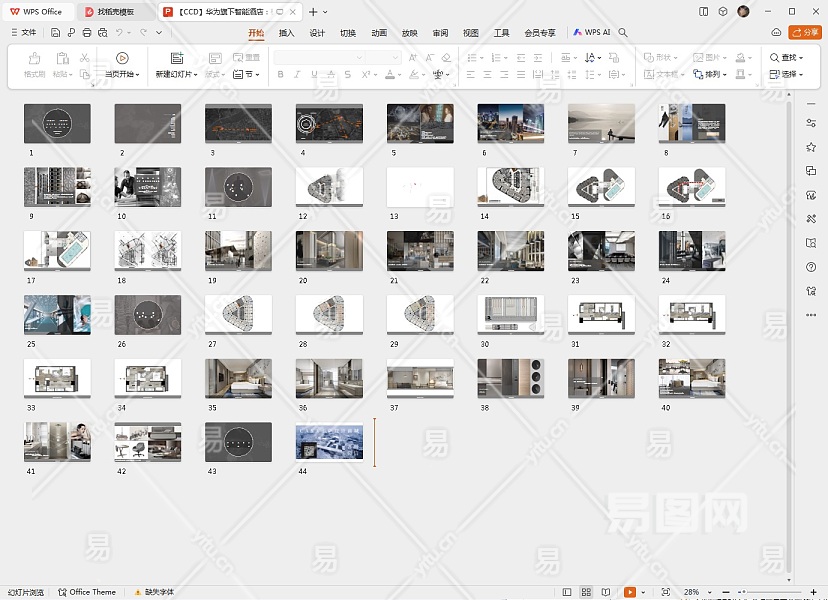Click the orange slideshow play button in status bar
This screenshot has height=600, width=828.
click(630, 592)
